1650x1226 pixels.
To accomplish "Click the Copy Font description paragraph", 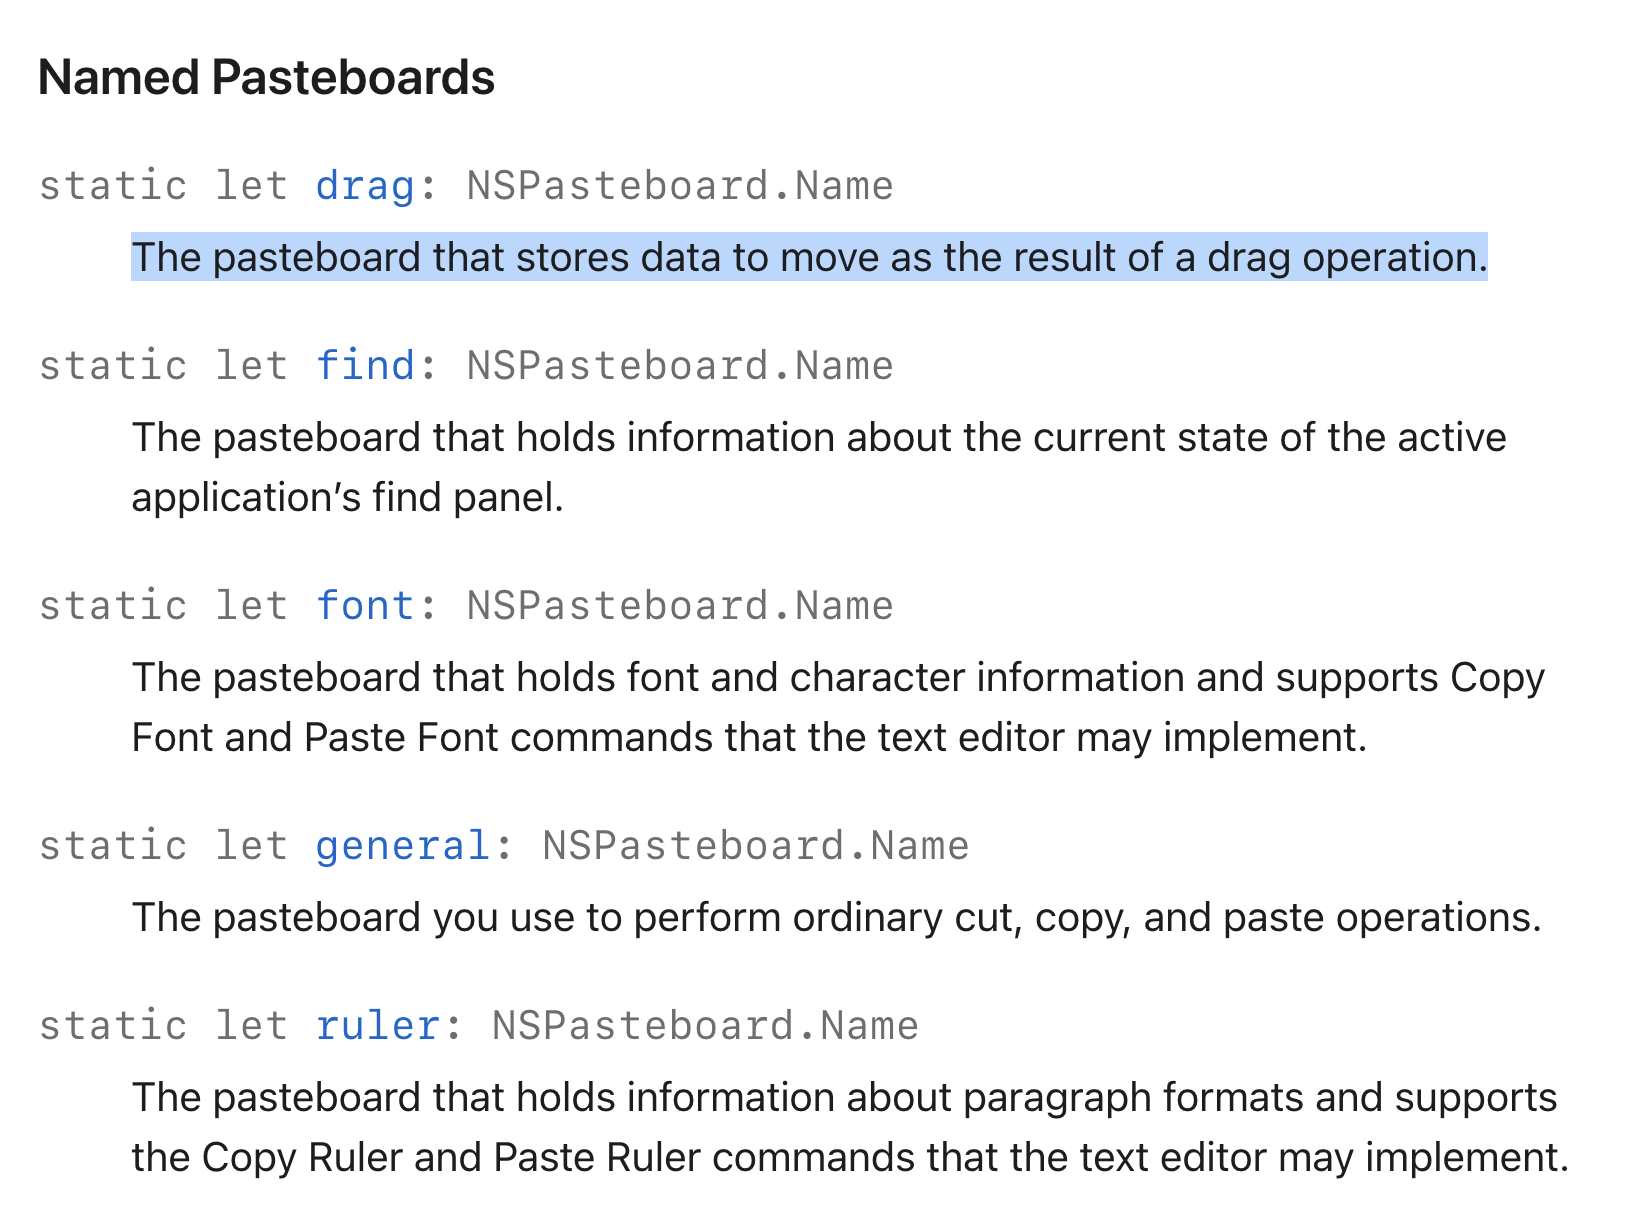I will (x=838, y=707).
